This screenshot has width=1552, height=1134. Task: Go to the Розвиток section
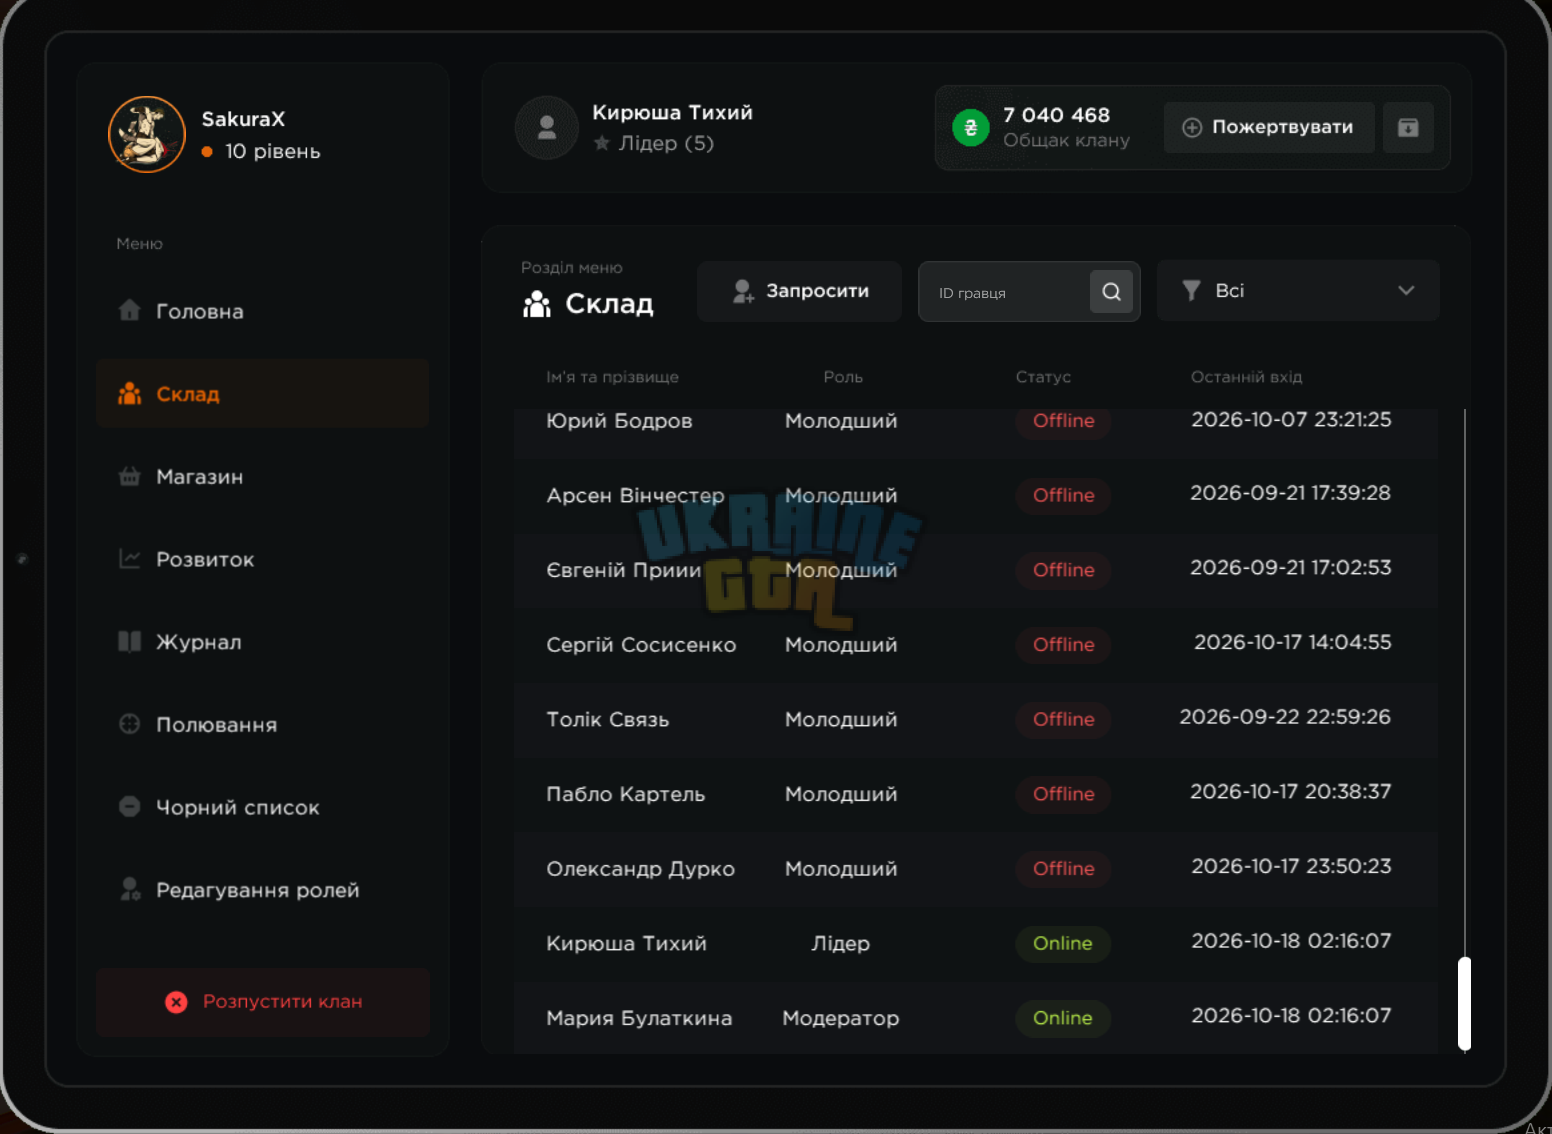pyautogui.click(x=262, y=559)
